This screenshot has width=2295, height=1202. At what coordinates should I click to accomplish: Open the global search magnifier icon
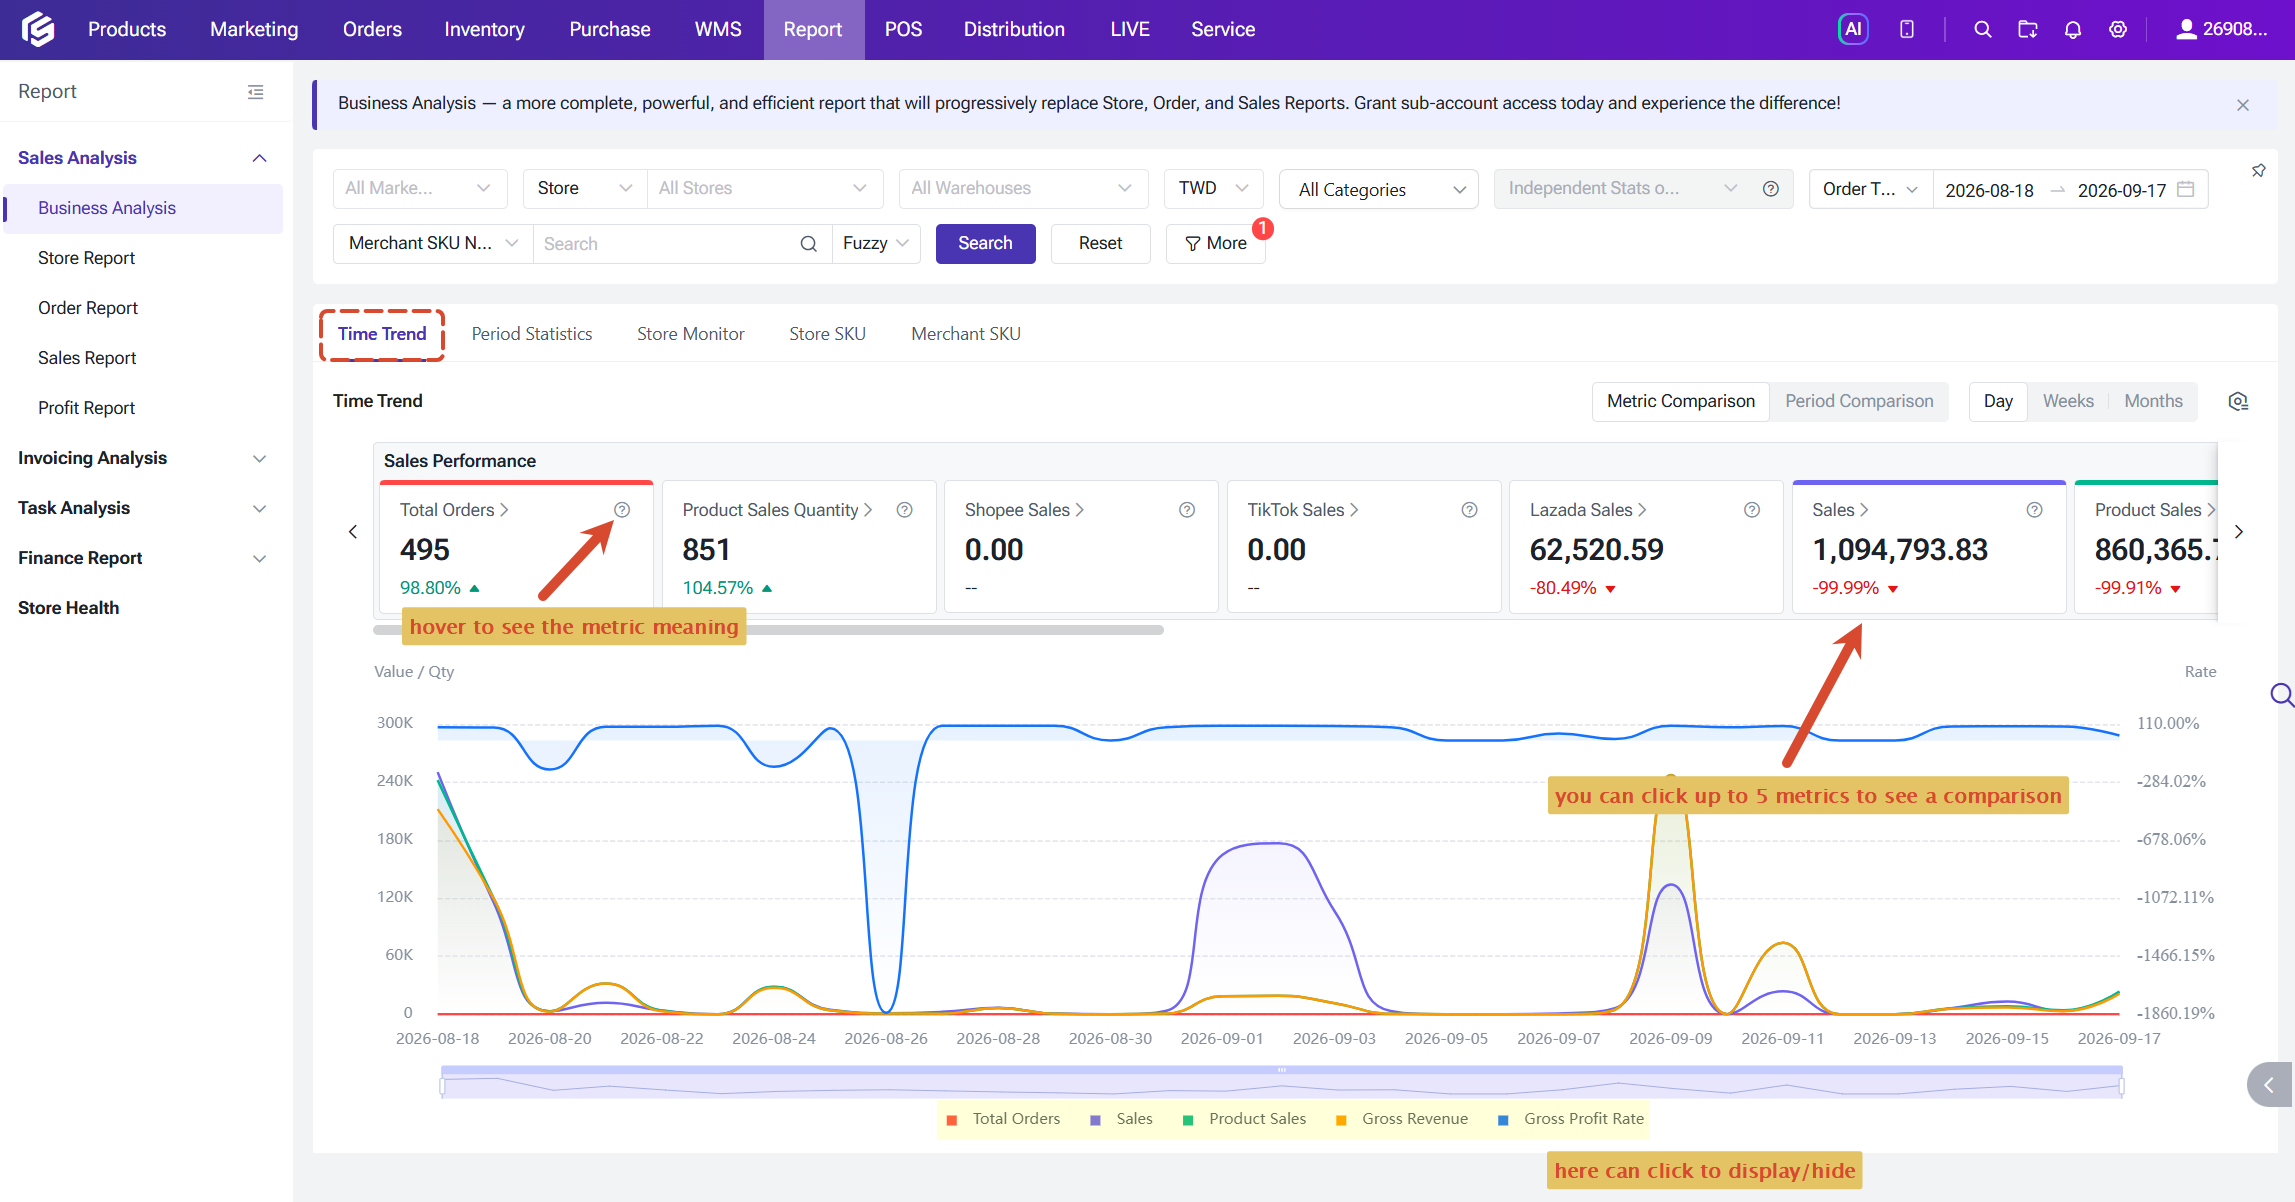(x=1982, y=30)
